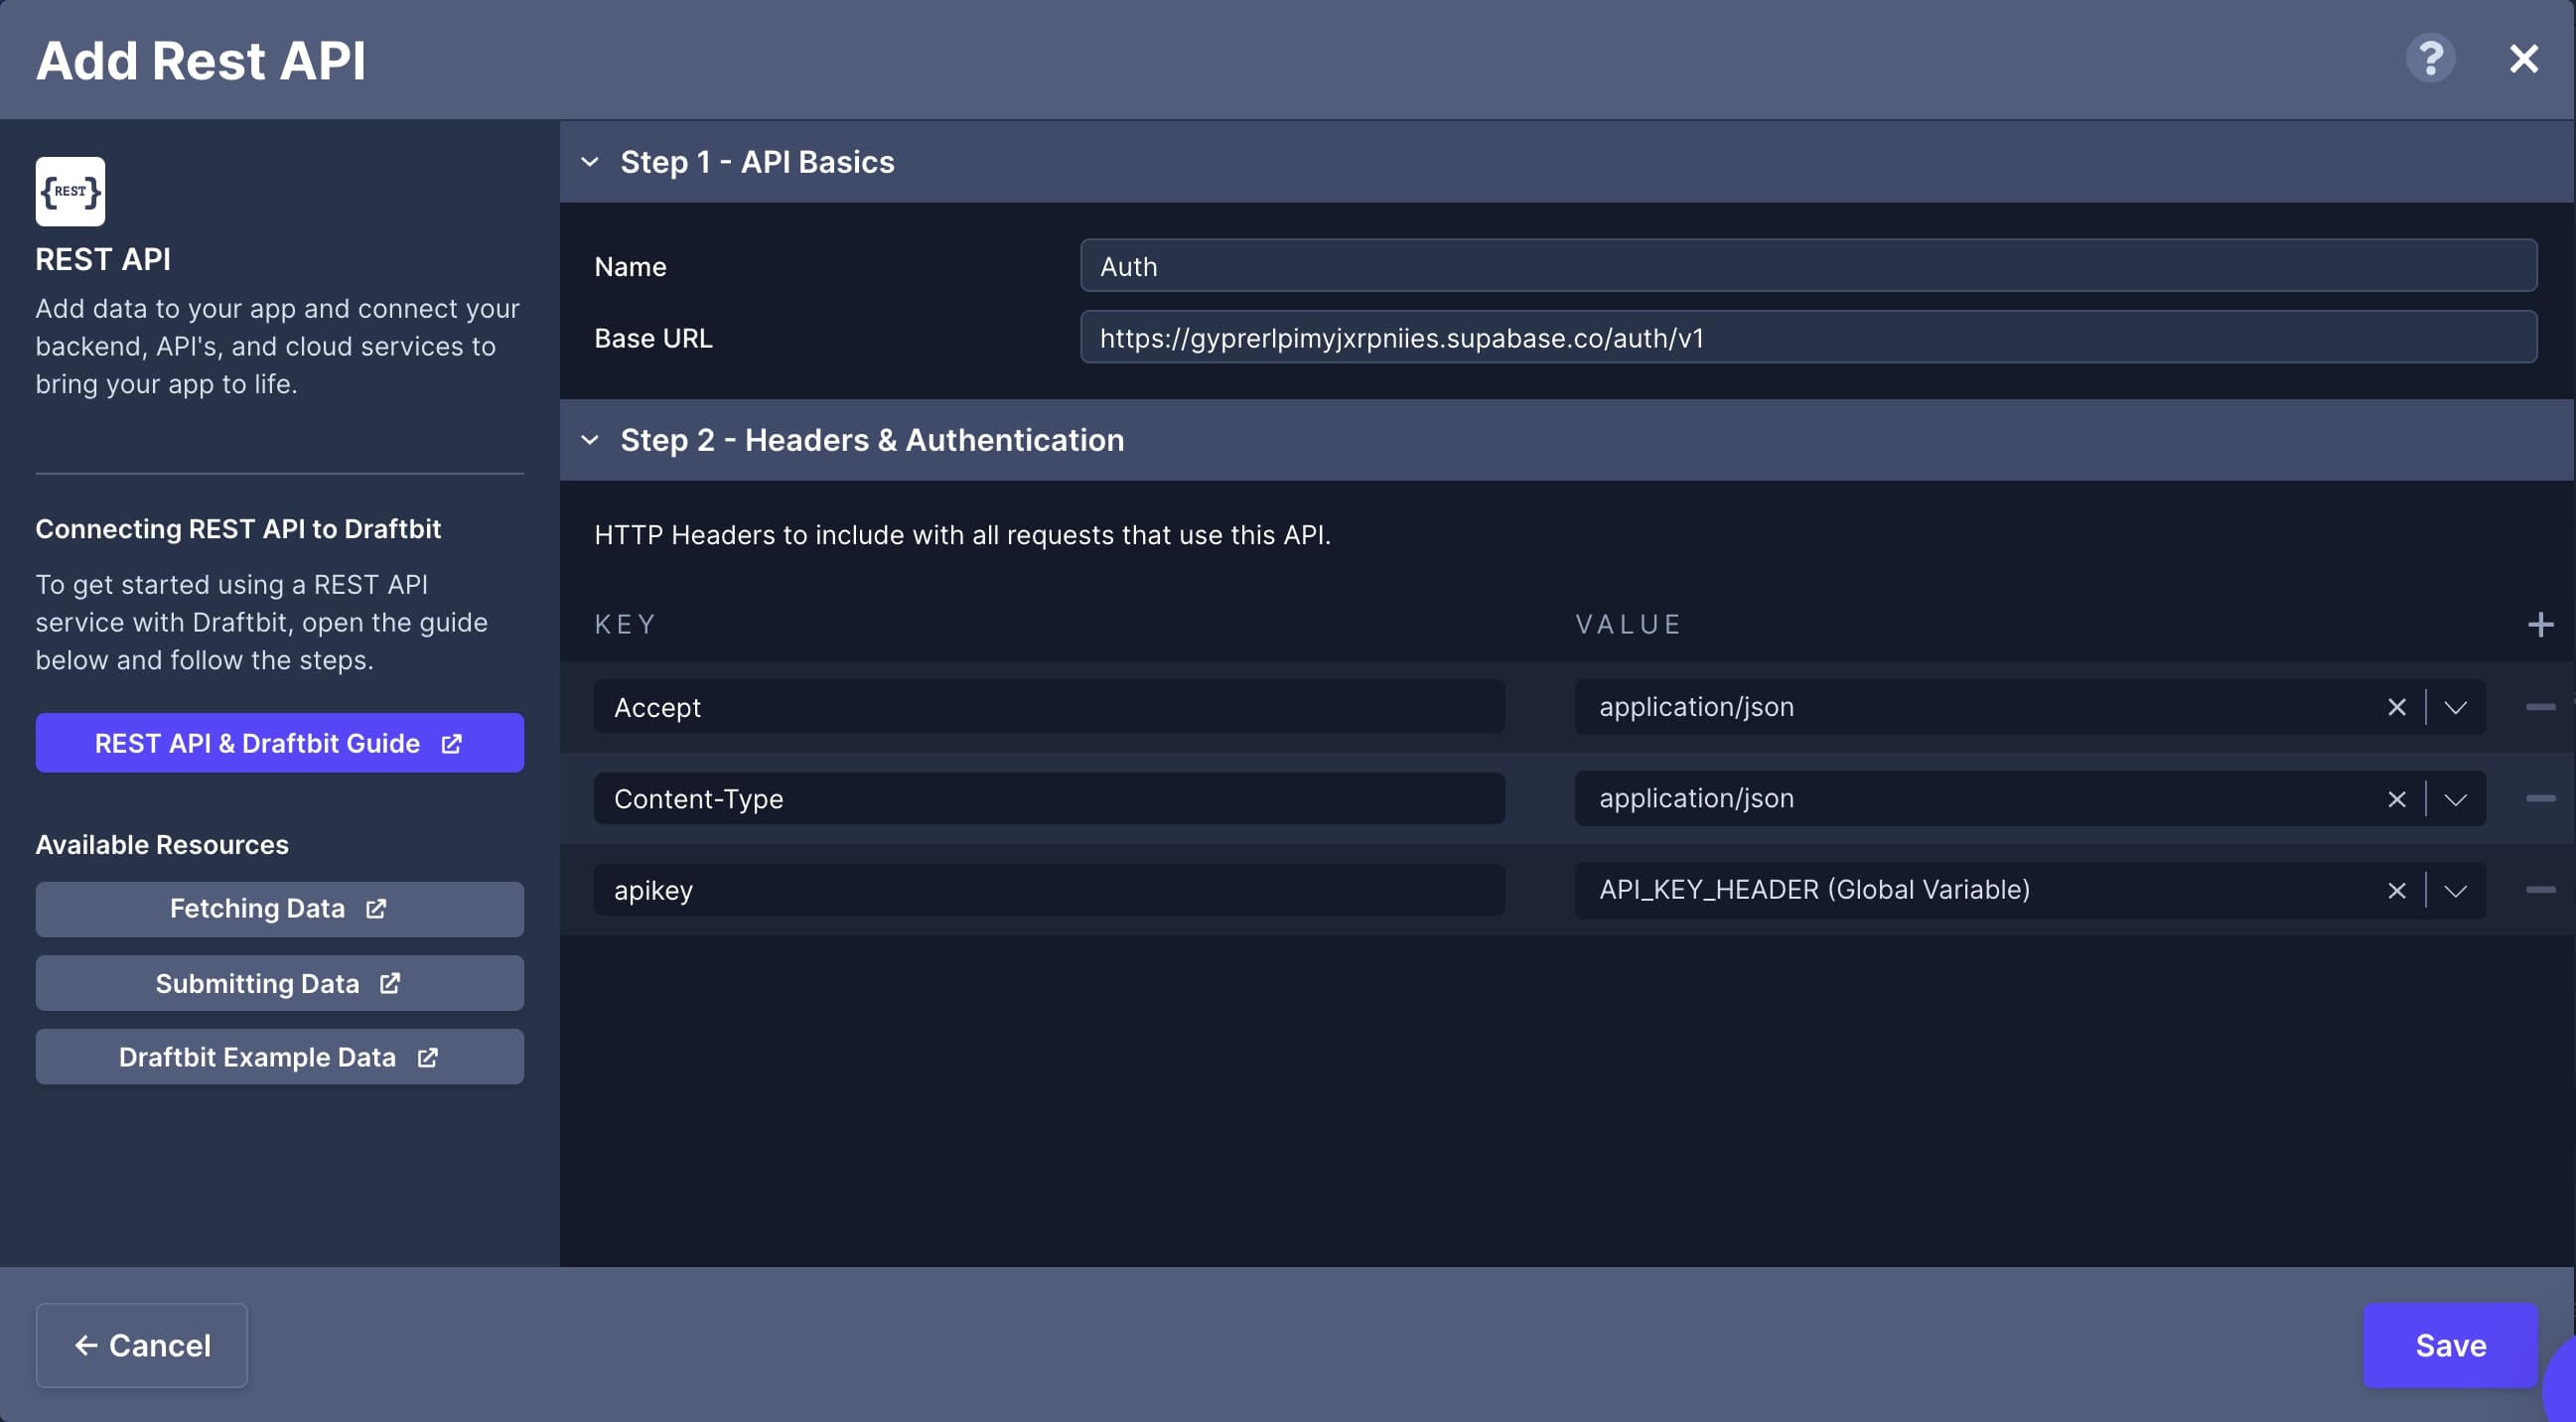Open the Accept value dropdown
The height and width of the screenshot is (1422, 2576).
point(2455,707)
